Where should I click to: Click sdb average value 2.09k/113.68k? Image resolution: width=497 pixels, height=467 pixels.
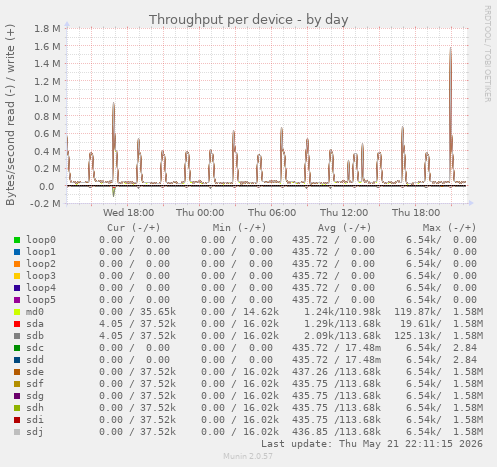pyautogui.click(x=342, y=336)
